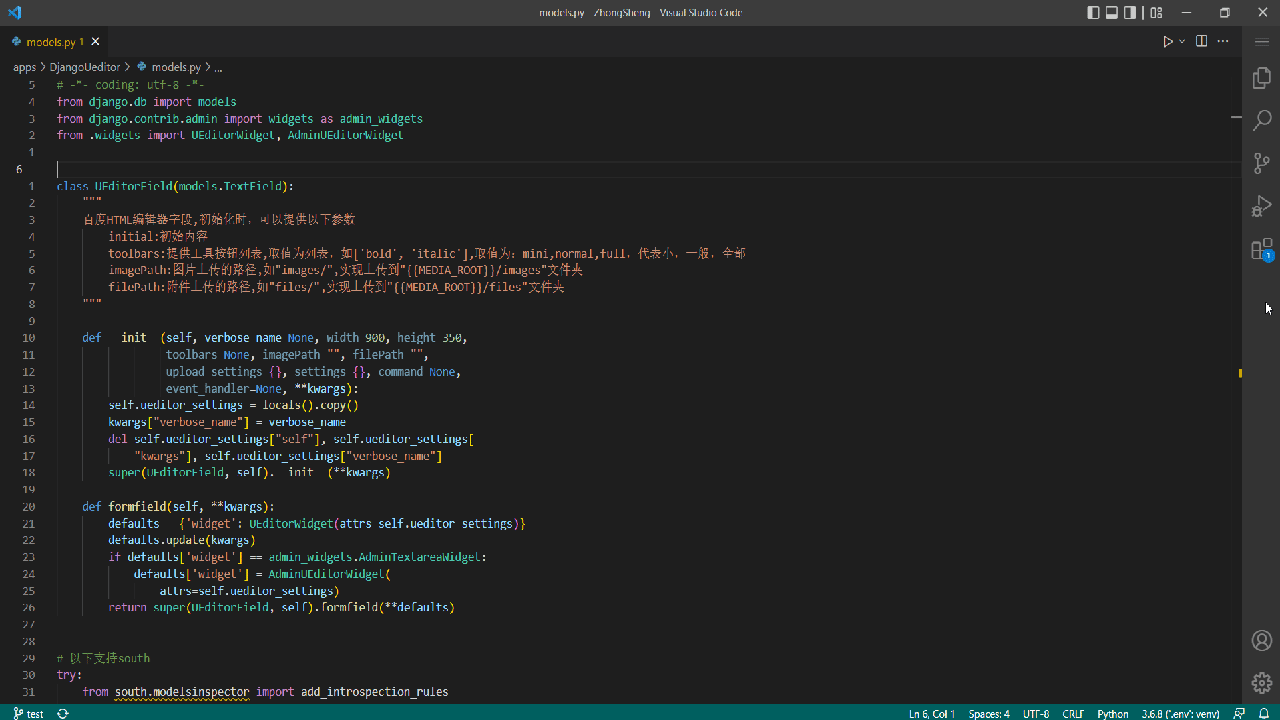Screen dimensions: 1280x720
Task: Switch the Python interpreter 3.6.8 venv
Action: [x=1181, y=713]
